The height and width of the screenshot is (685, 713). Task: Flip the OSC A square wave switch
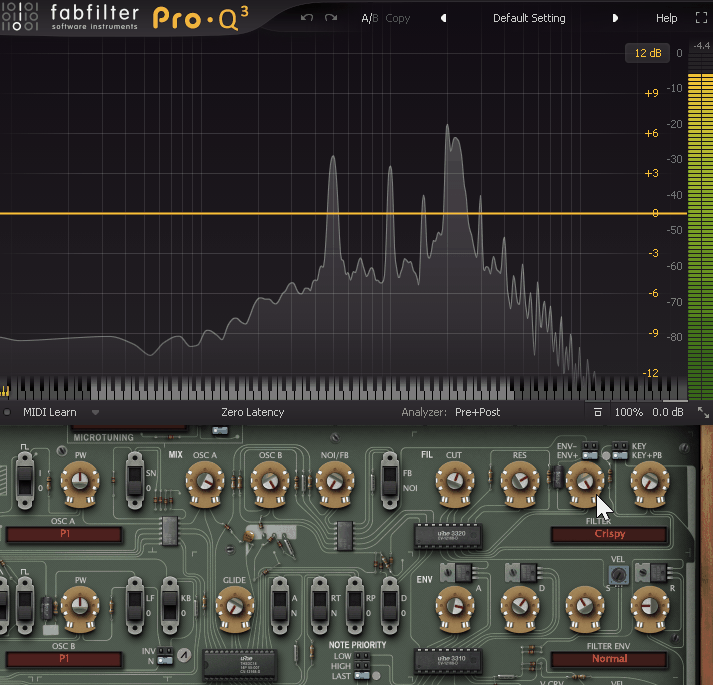point(25,480)
